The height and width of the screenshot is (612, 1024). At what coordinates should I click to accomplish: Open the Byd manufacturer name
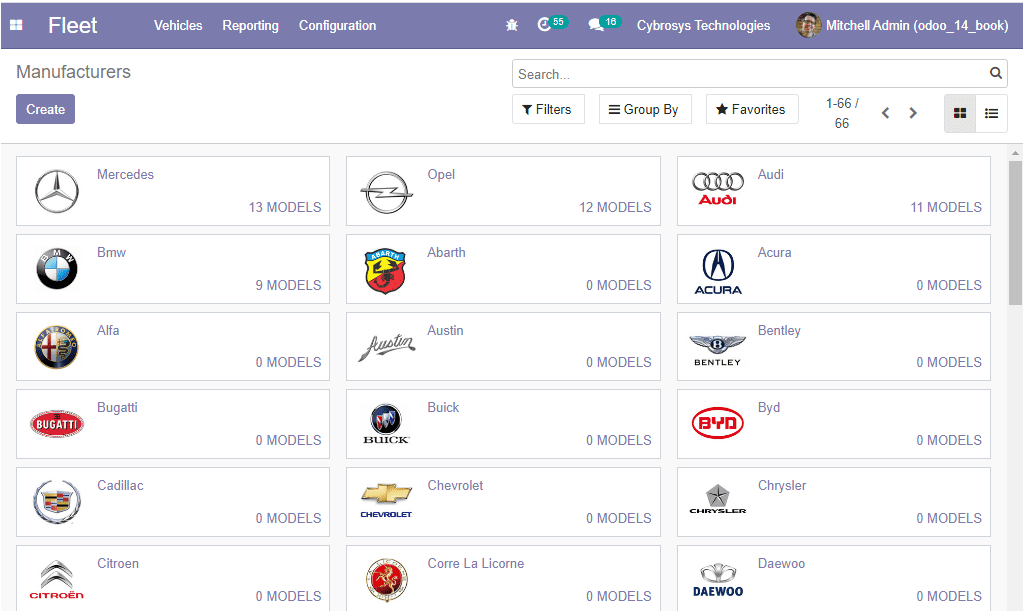tap(769, 408)
